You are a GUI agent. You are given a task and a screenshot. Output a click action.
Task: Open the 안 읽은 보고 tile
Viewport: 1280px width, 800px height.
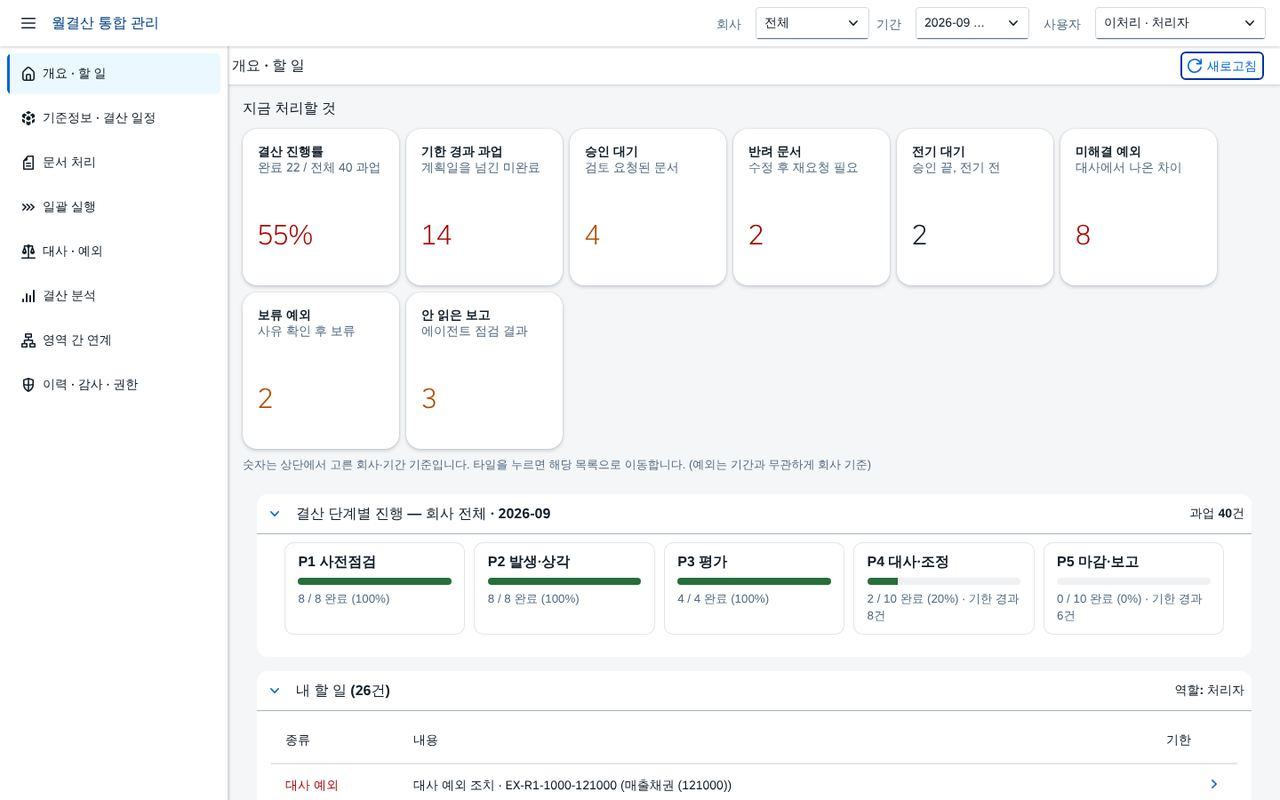point(484,371)
